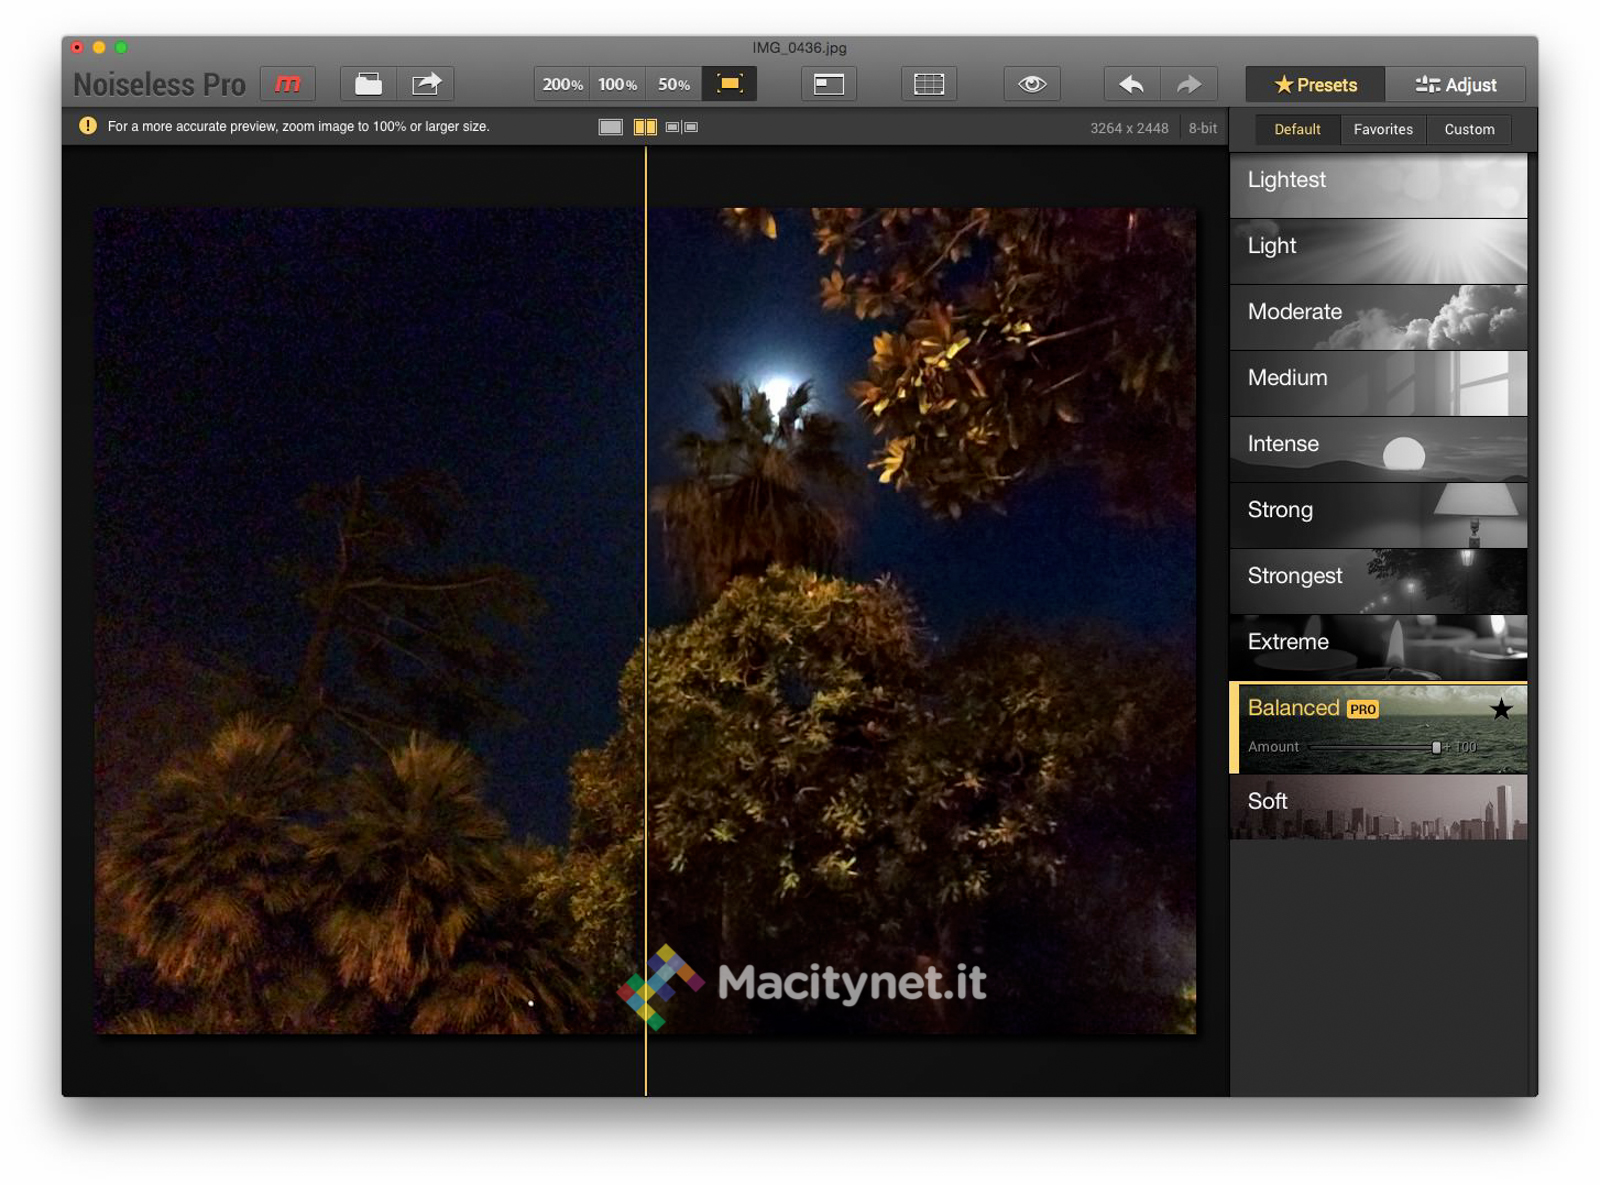Open the Presets panel tab

tap(1315, 85)
